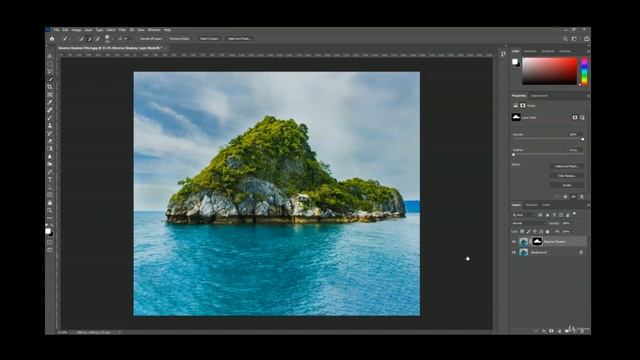Viewport: 640px width, 360px height.
Task: Click Select and Mask in Properties panel
Action: click(567, 166)
